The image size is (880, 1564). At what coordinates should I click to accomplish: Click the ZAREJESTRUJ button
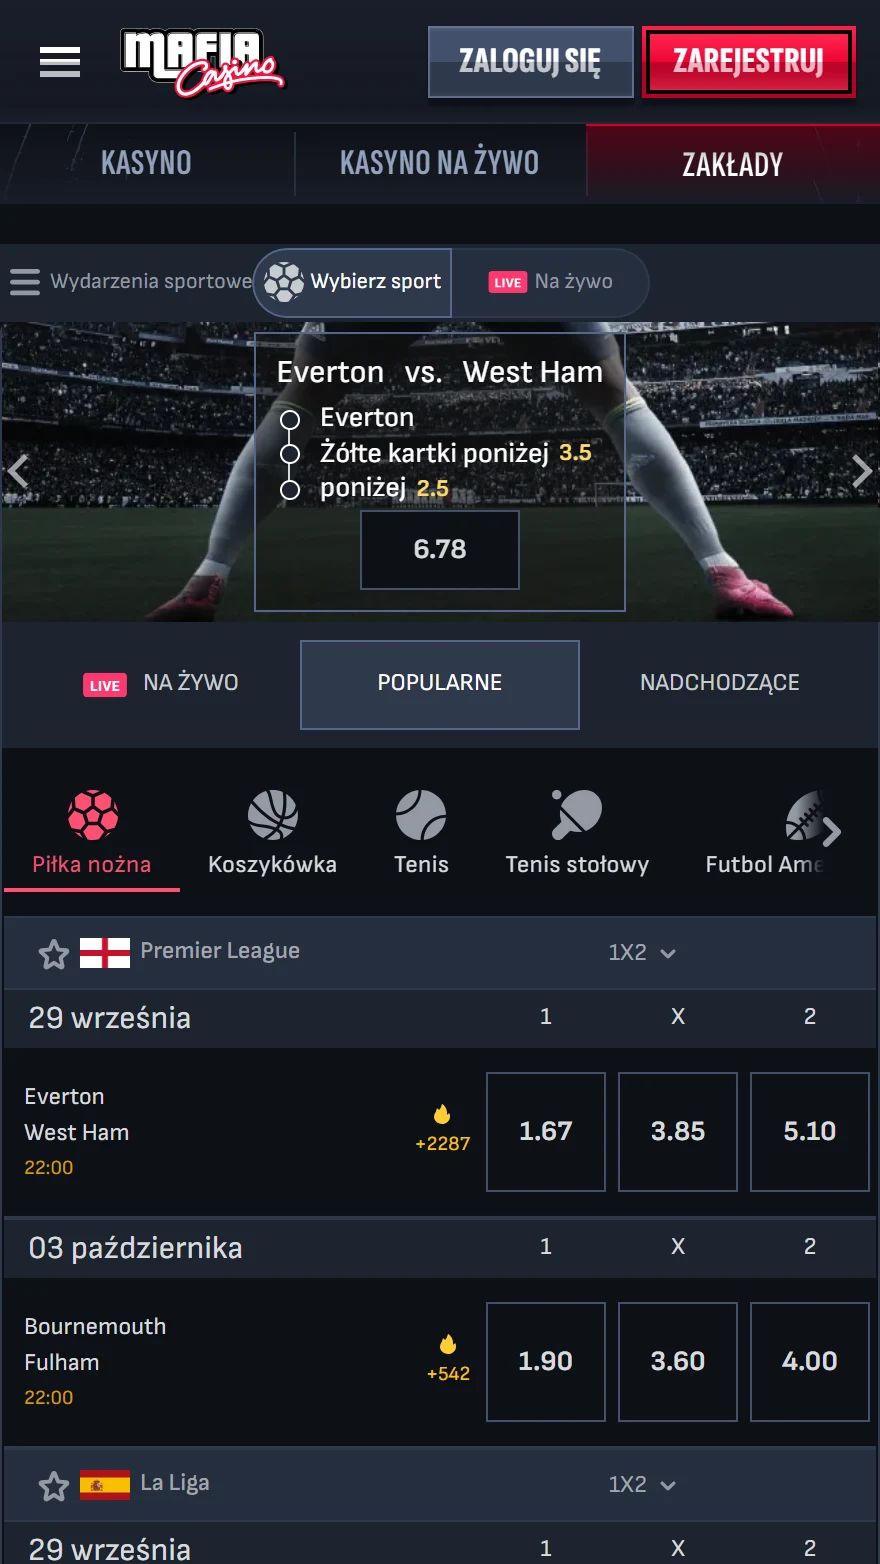click(x=749, y=62)
